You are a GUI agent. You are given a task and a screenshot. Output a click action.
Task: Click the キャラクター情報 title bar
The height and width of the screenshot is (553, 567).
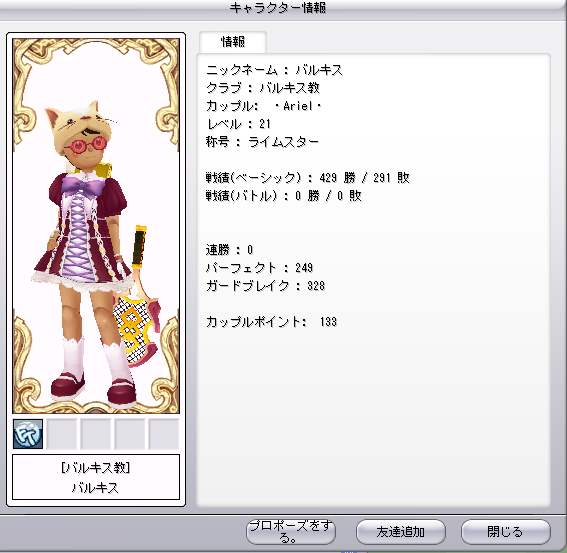[x=278, y=8]
